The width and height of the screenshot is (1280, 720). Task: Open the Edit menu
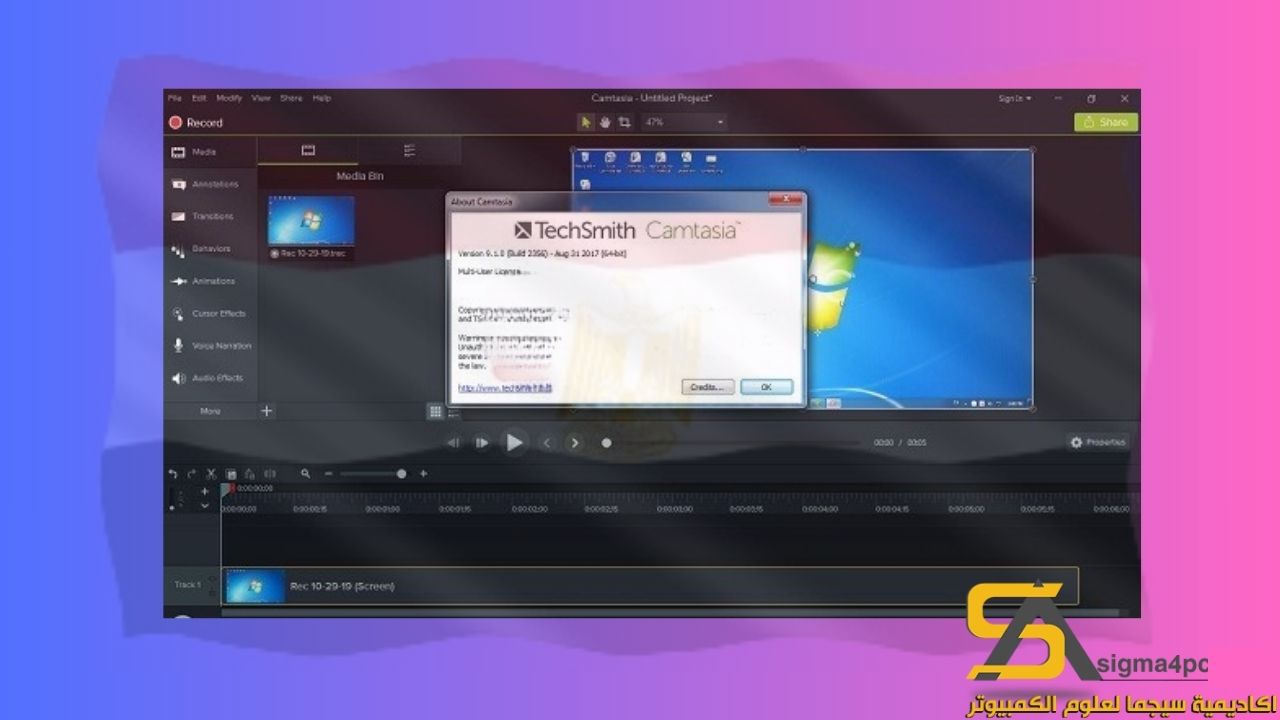pyautogui.click(x=199, y=98)
